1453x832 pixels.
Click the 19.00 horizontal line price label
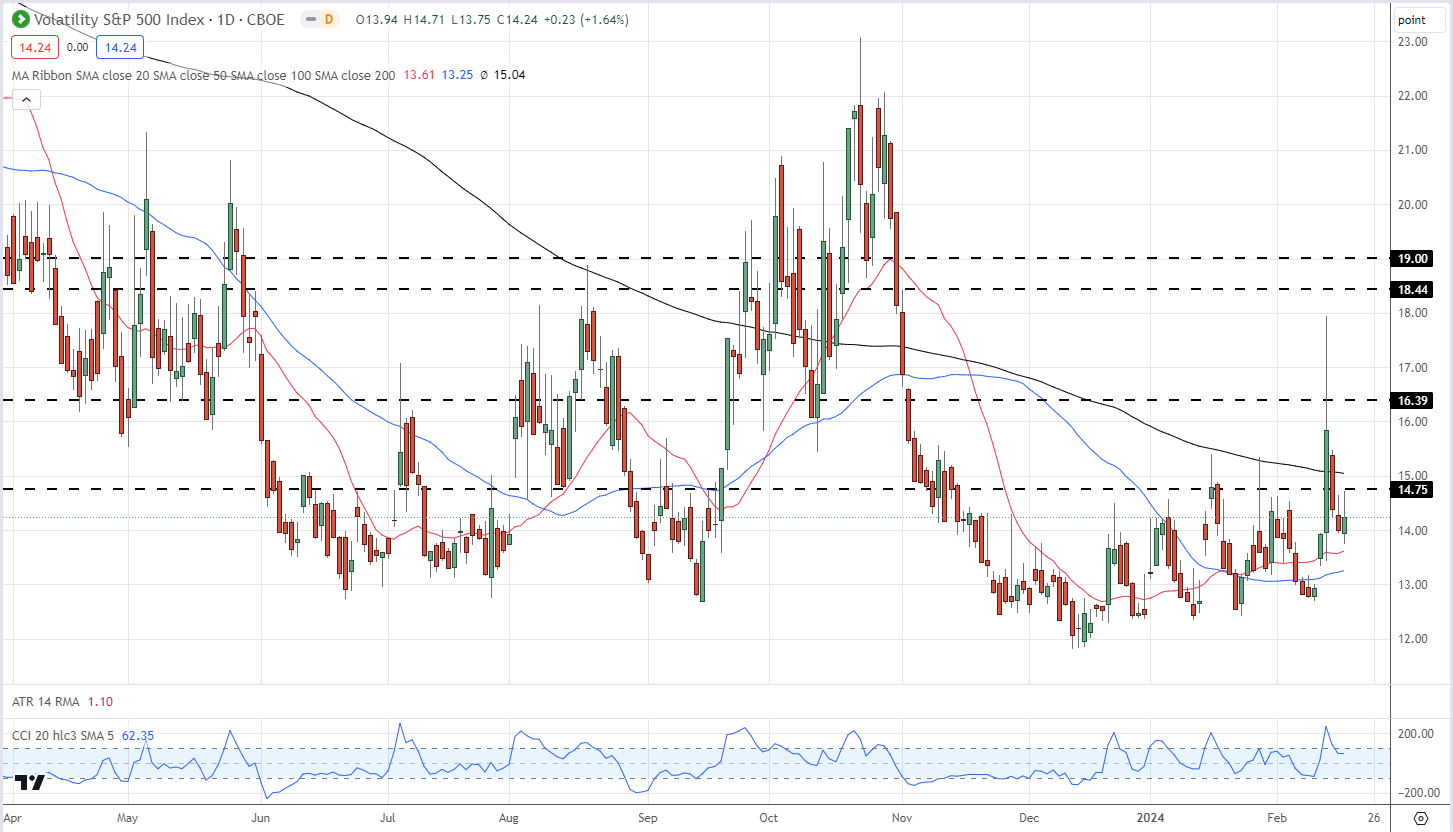pyautogui.click(x=1412, y=258)
